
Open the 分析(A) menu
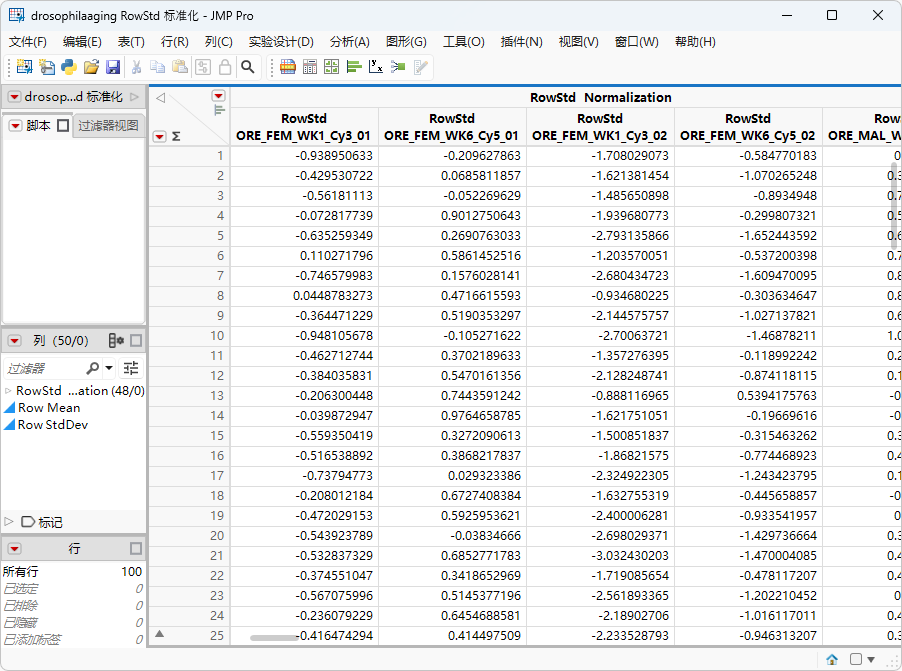350,41
